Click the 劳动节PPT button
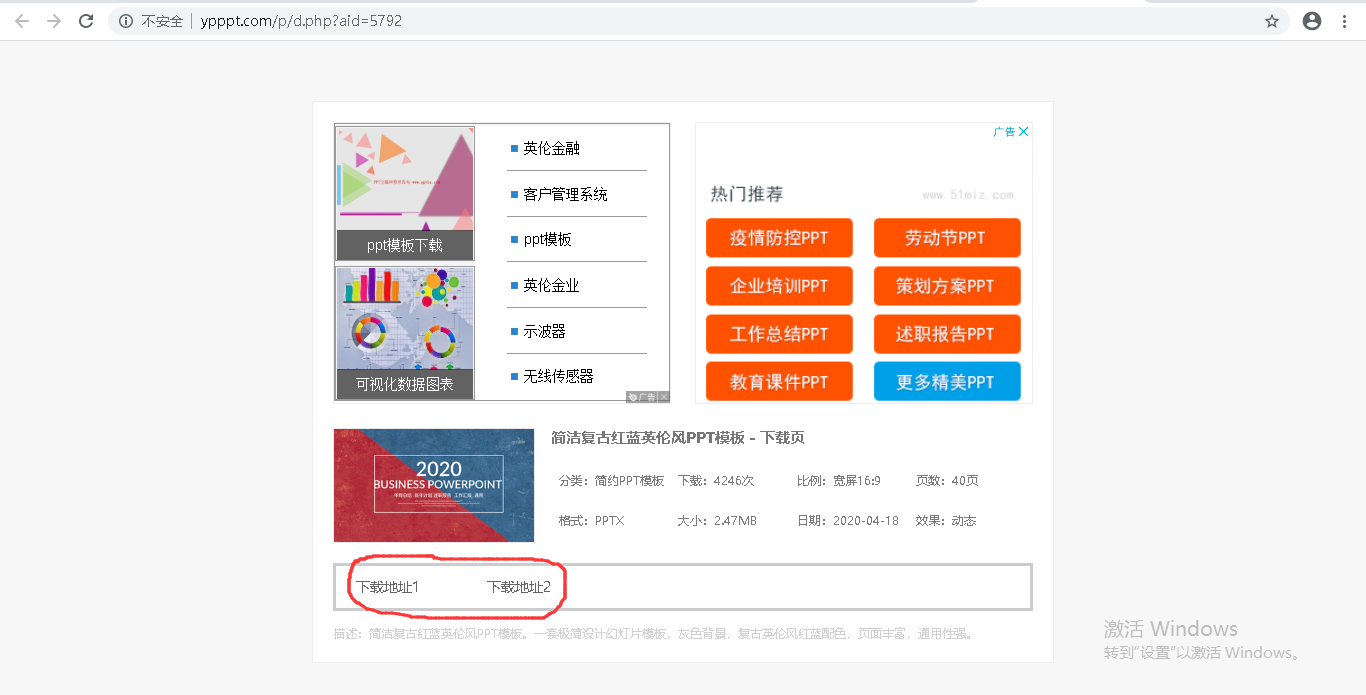This screenshot has width=1366, height=695. (947, 238)
